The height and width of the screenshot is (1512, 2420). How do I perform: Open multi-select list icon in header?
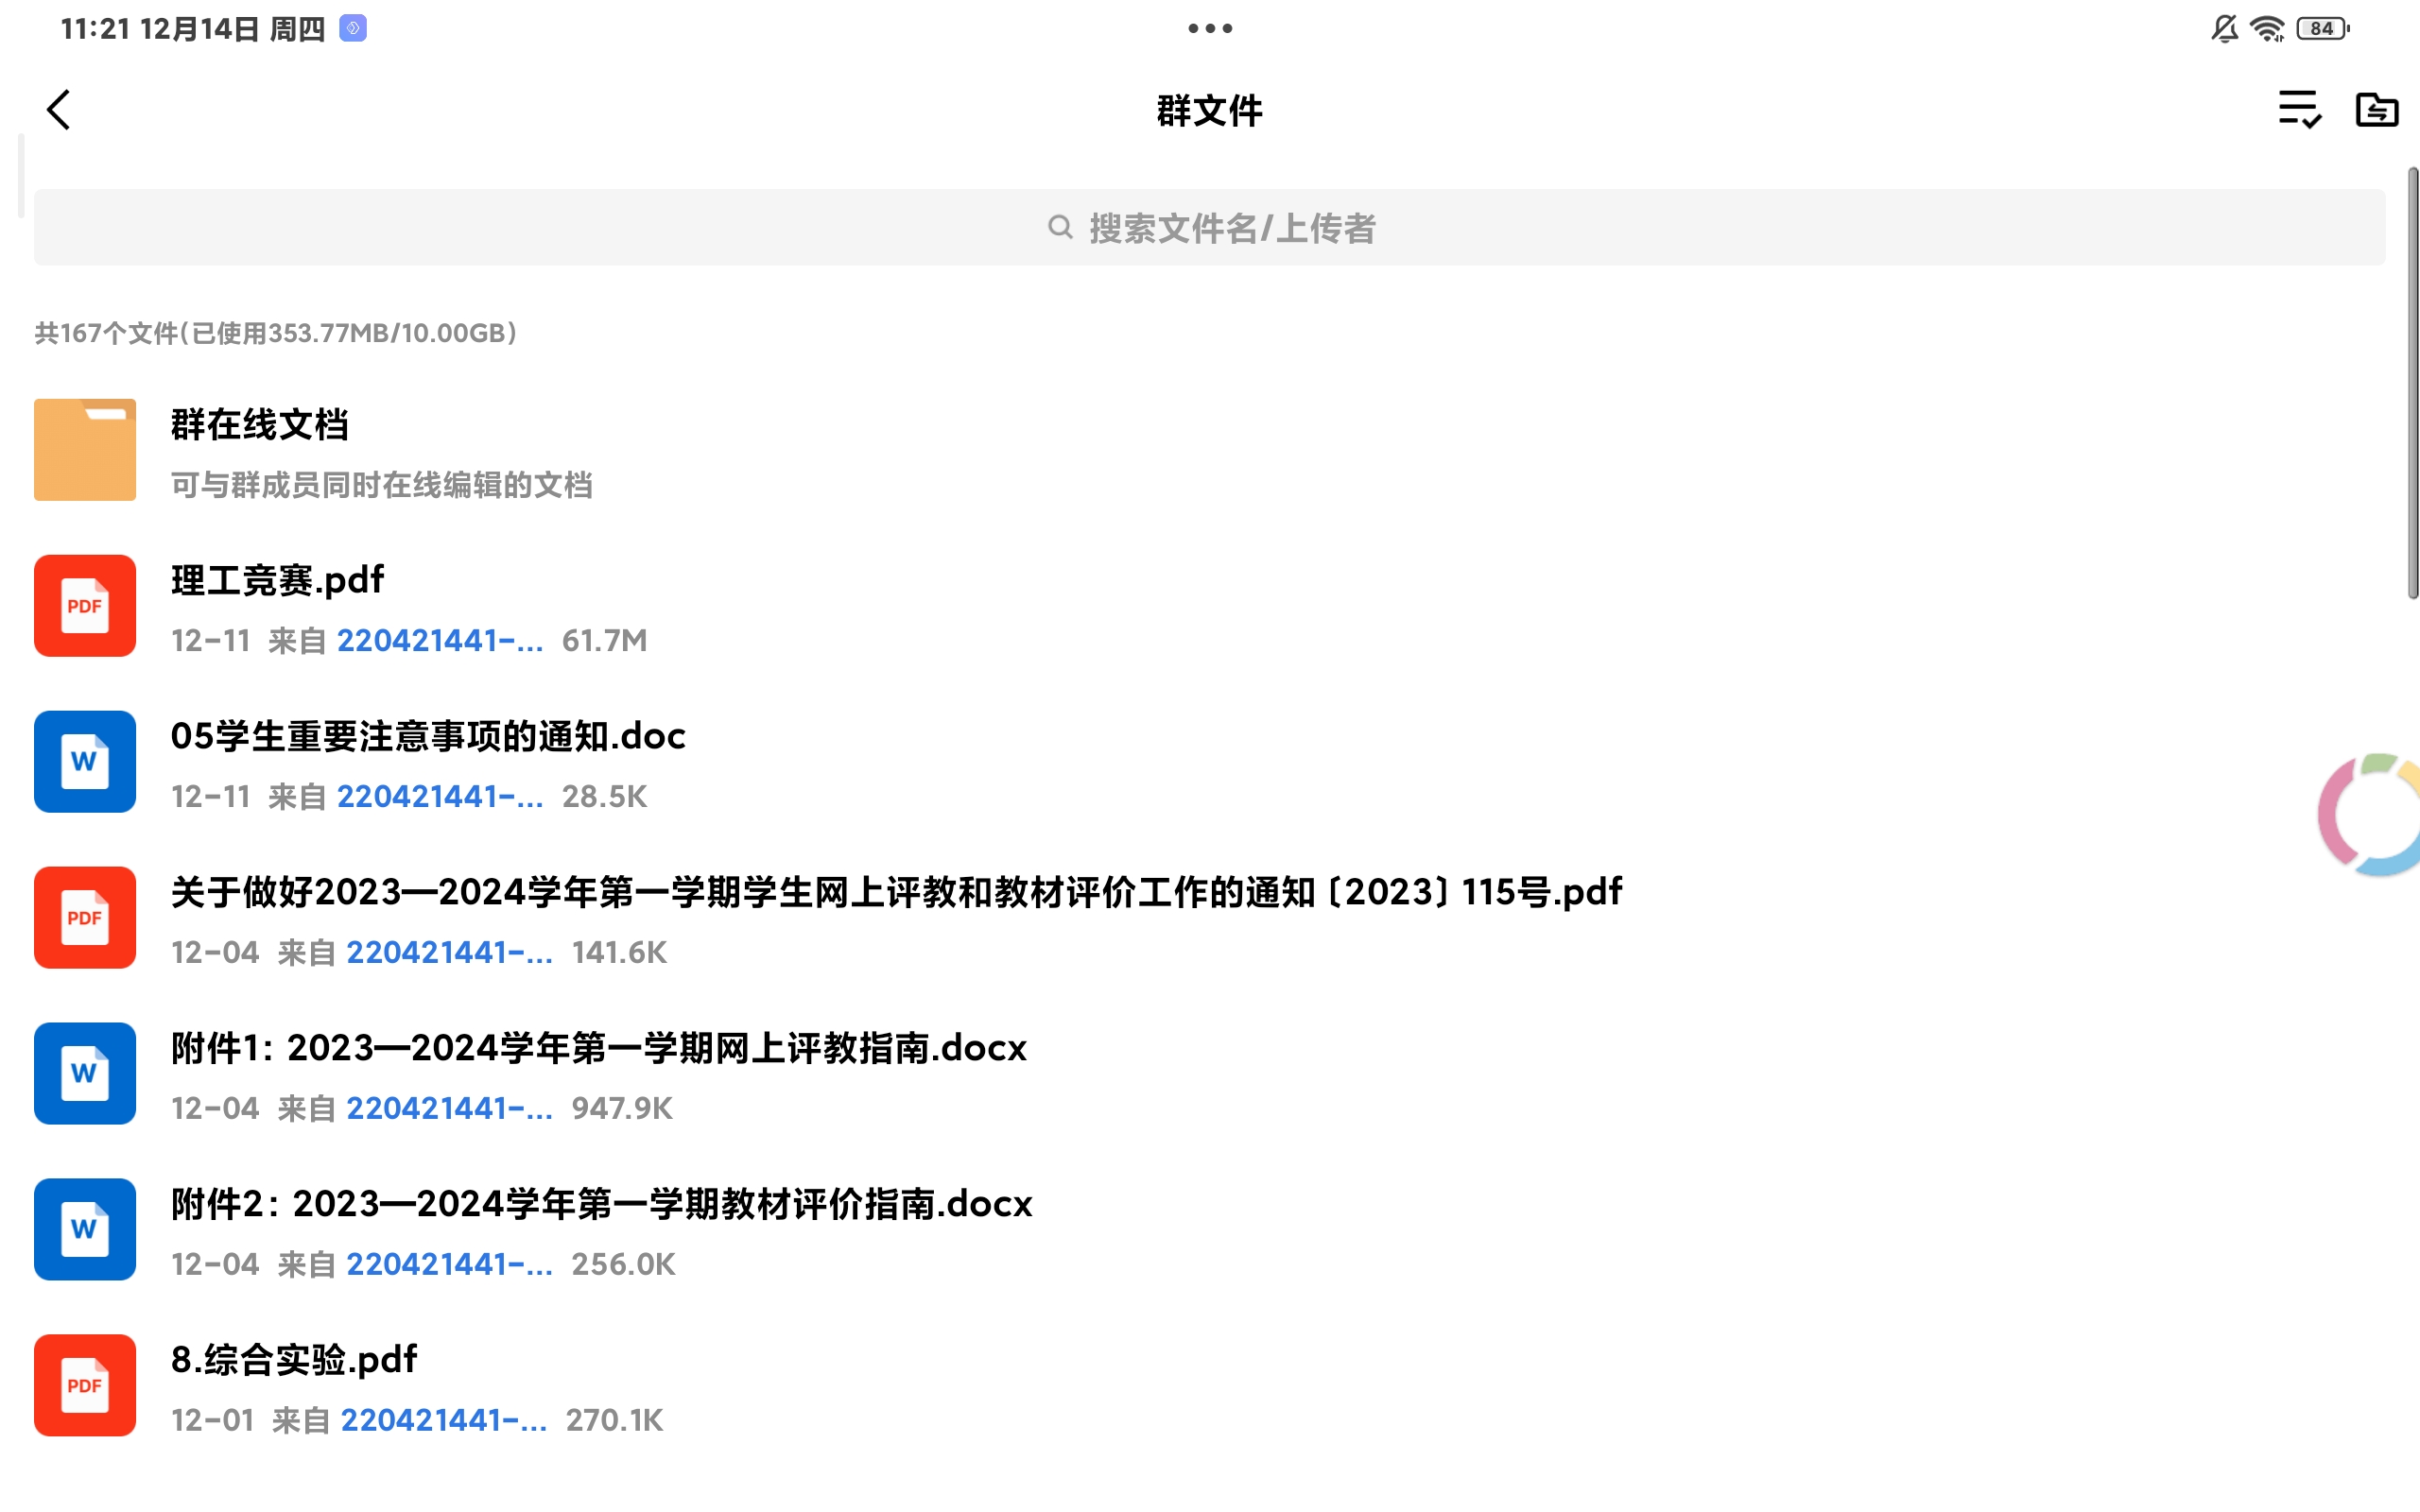pos(2298,109)
